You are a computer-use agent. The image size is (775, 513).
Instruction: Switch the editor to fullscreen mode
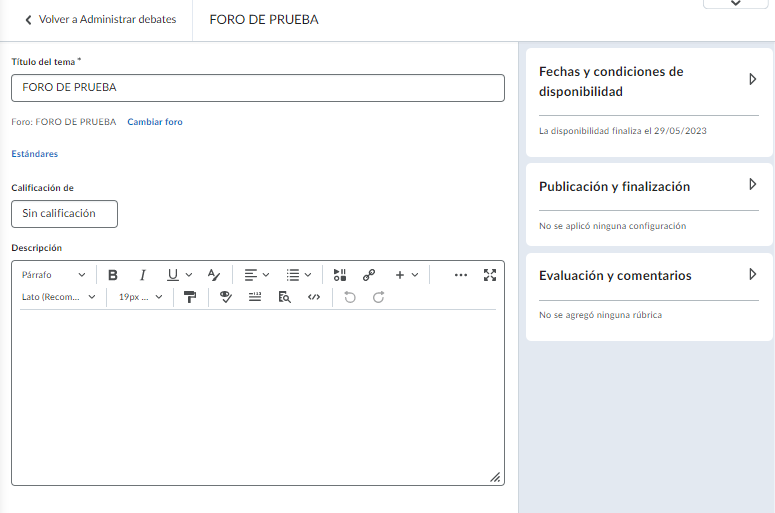click(490, 275)
